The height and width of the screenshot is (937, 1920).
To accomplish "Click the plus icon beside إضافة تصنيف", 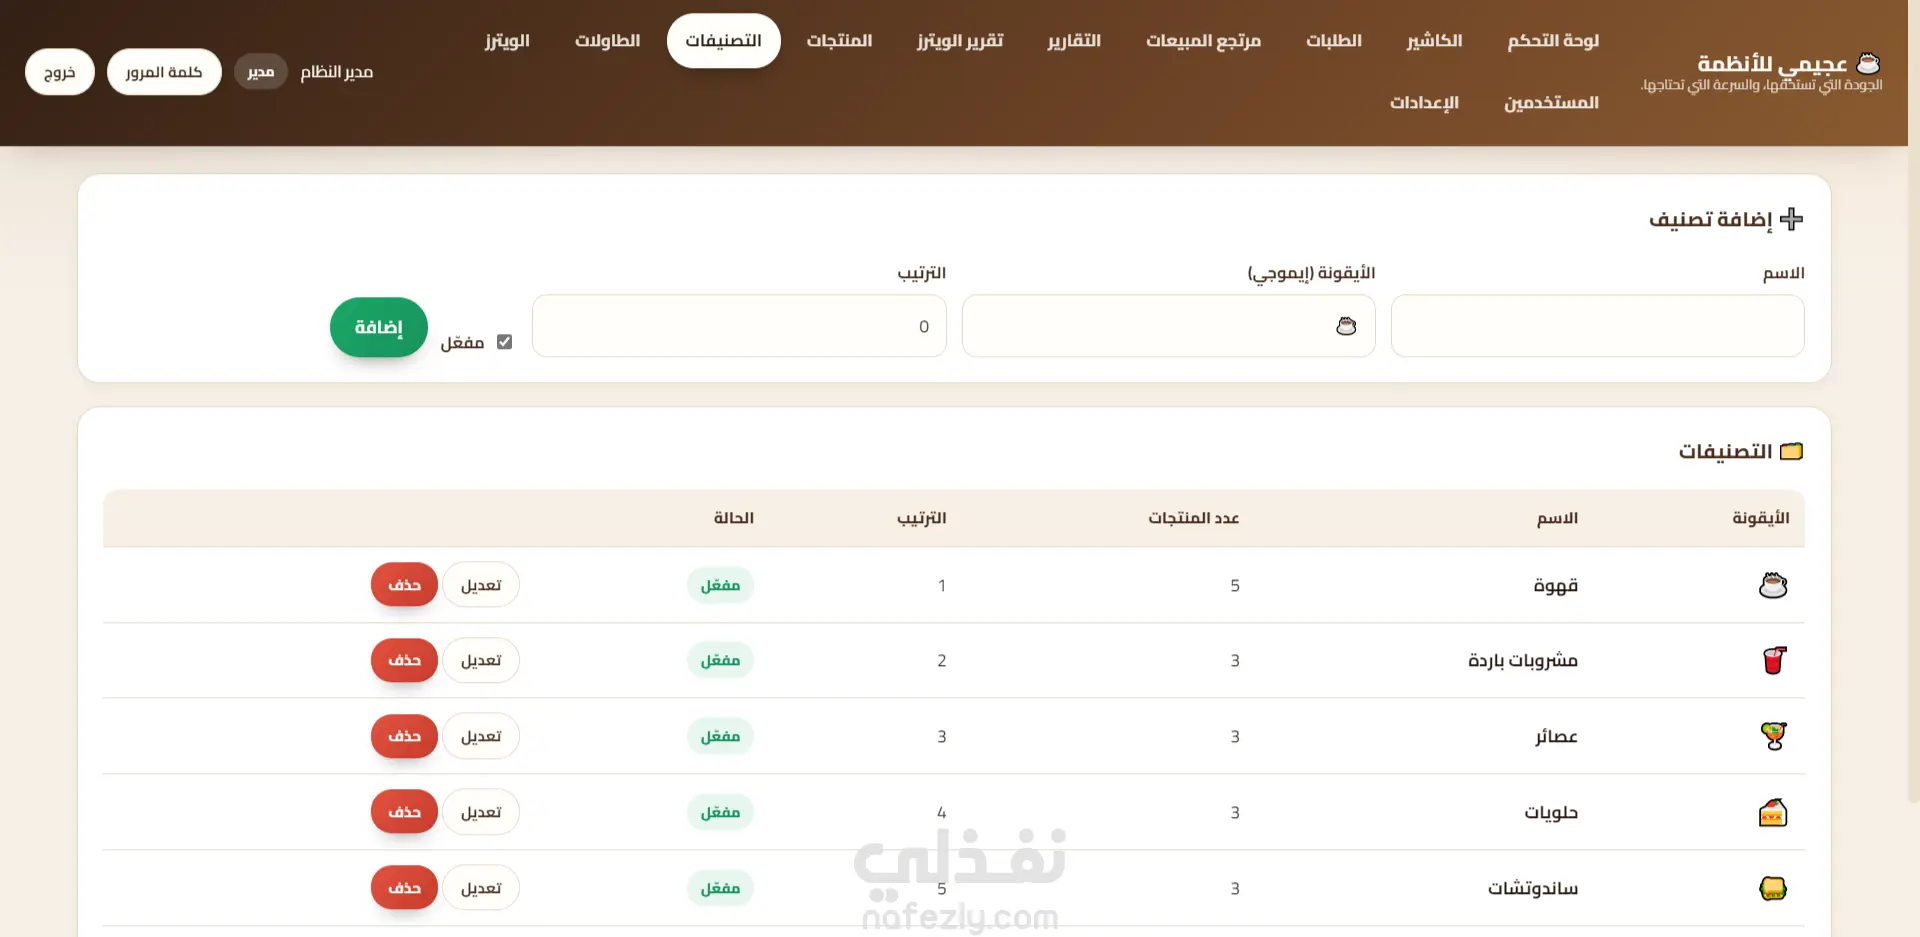I will [x=1792, y=219].
